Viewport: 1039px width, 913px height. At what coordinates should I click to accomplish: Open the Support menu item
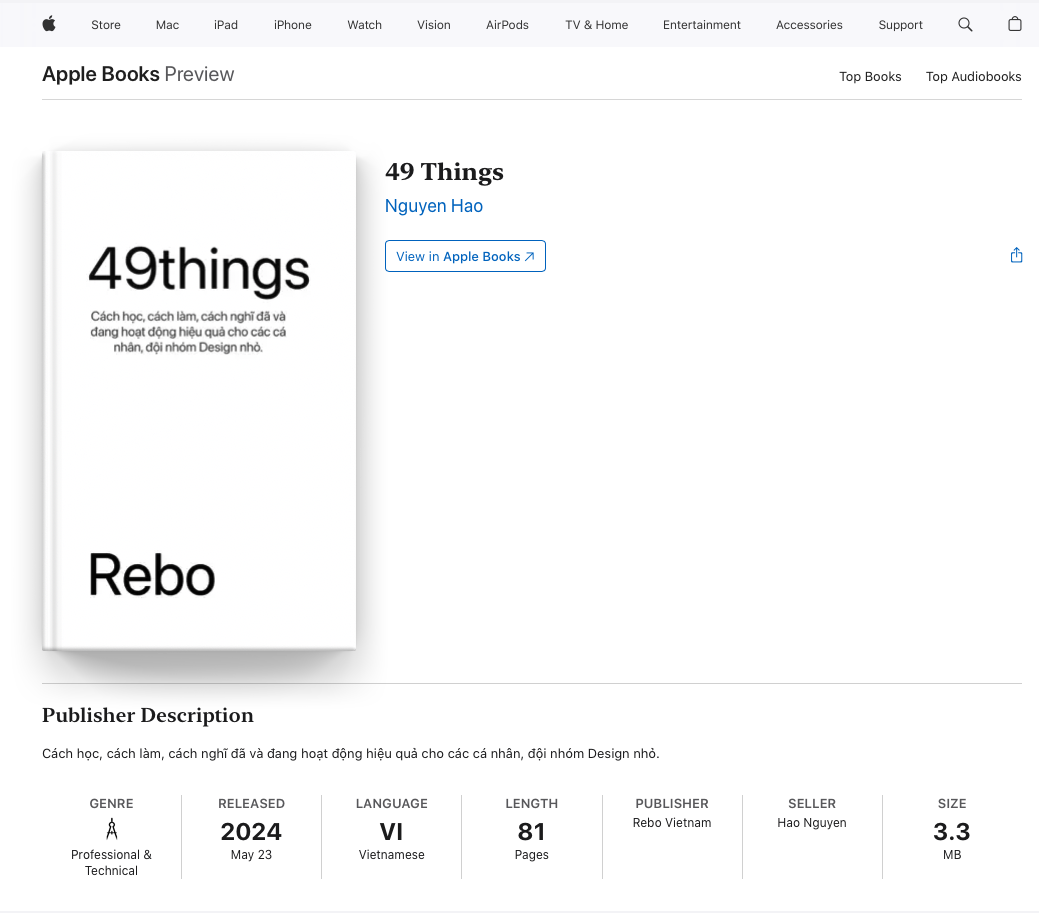900,25
